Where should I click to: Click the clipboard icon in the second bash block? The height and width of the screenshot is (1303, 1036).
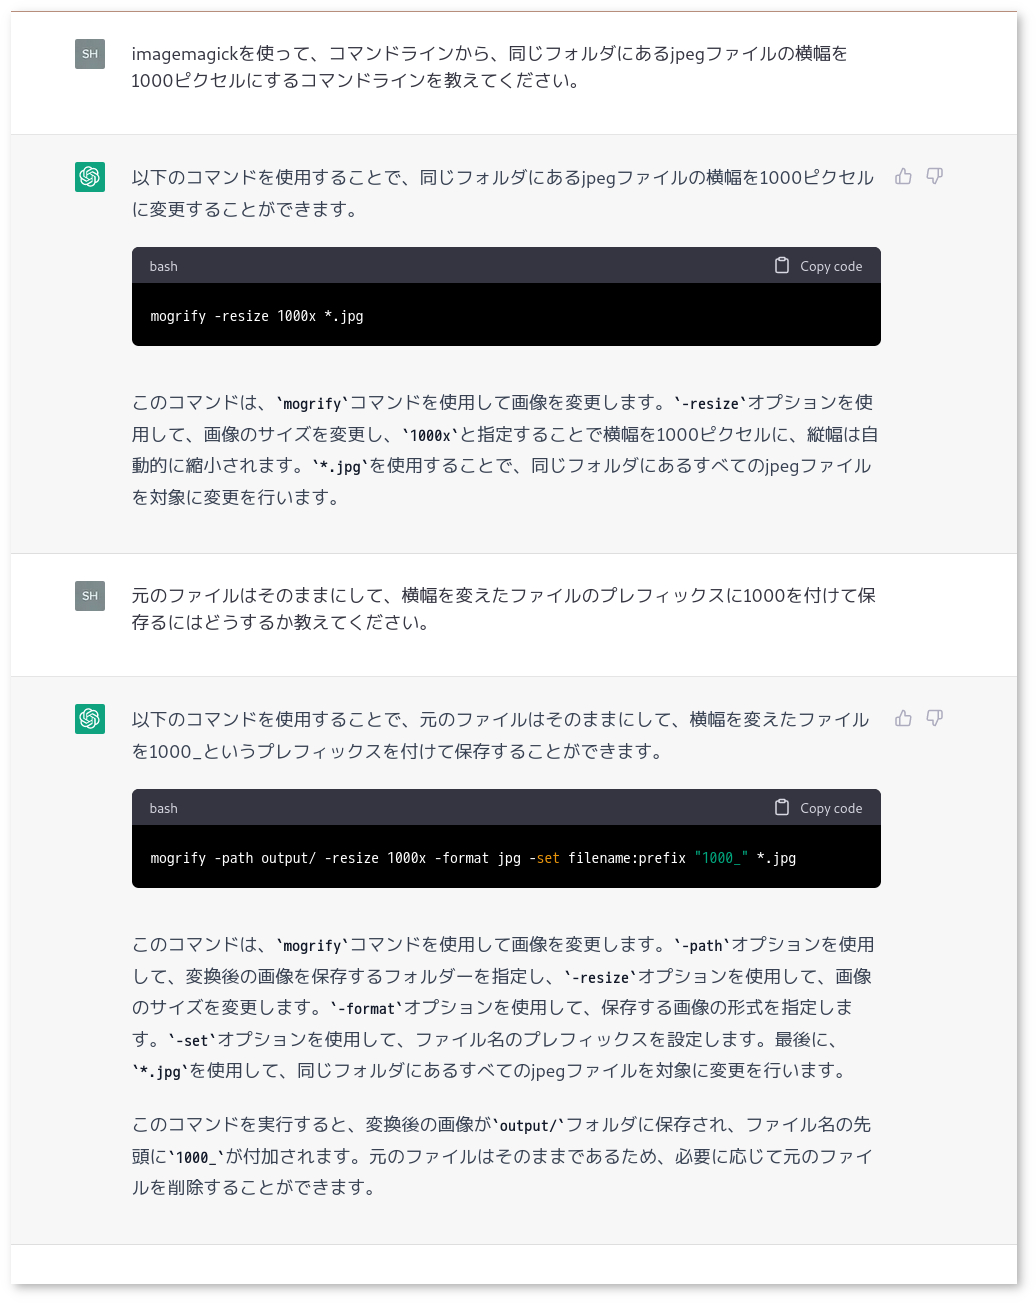tap(782, 808)
